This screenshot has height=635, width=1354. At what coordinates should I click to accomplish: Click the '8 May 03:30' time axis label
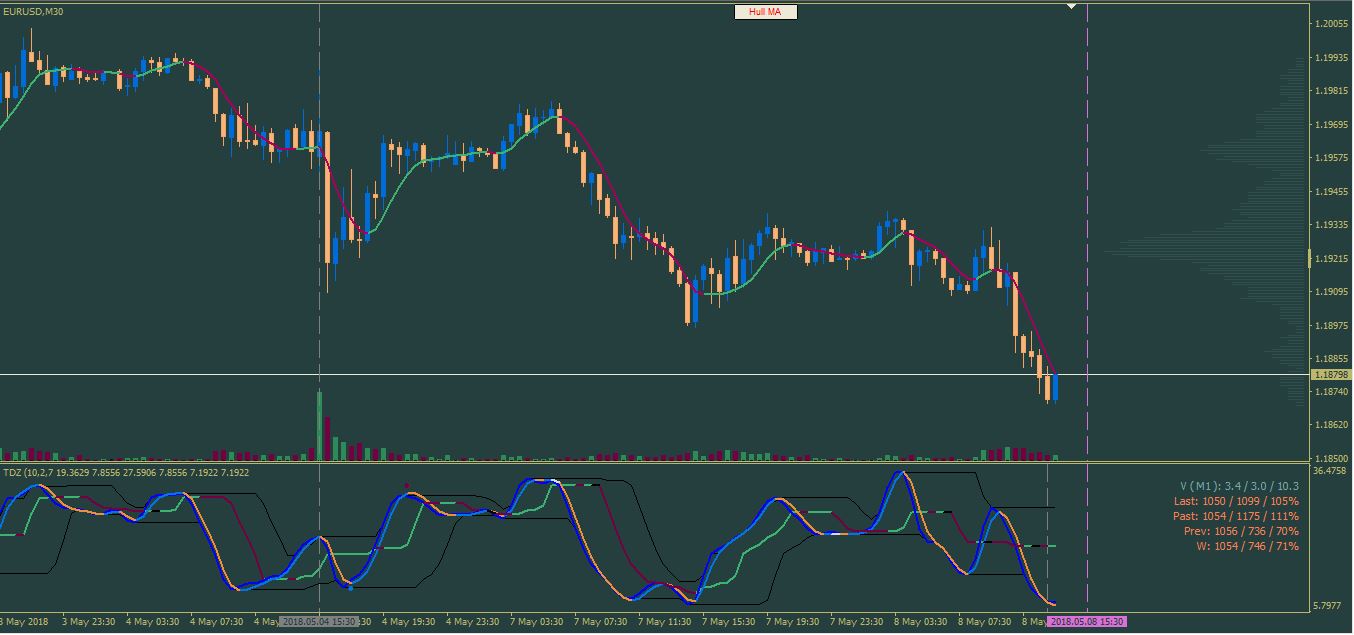click(x=920, y=622)
